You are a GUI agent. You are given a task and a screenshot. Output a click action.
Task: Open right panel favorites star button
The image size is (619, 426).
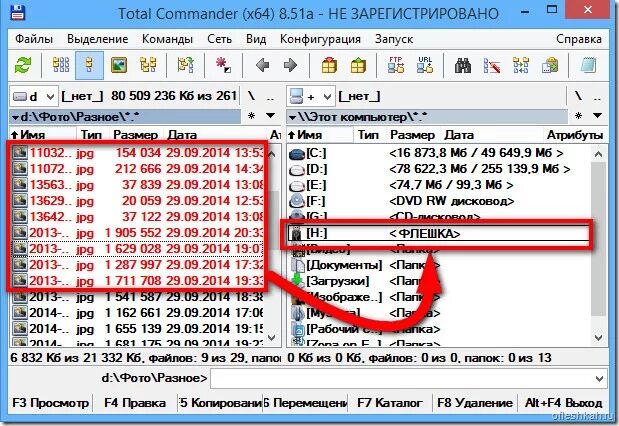(578, 116)
